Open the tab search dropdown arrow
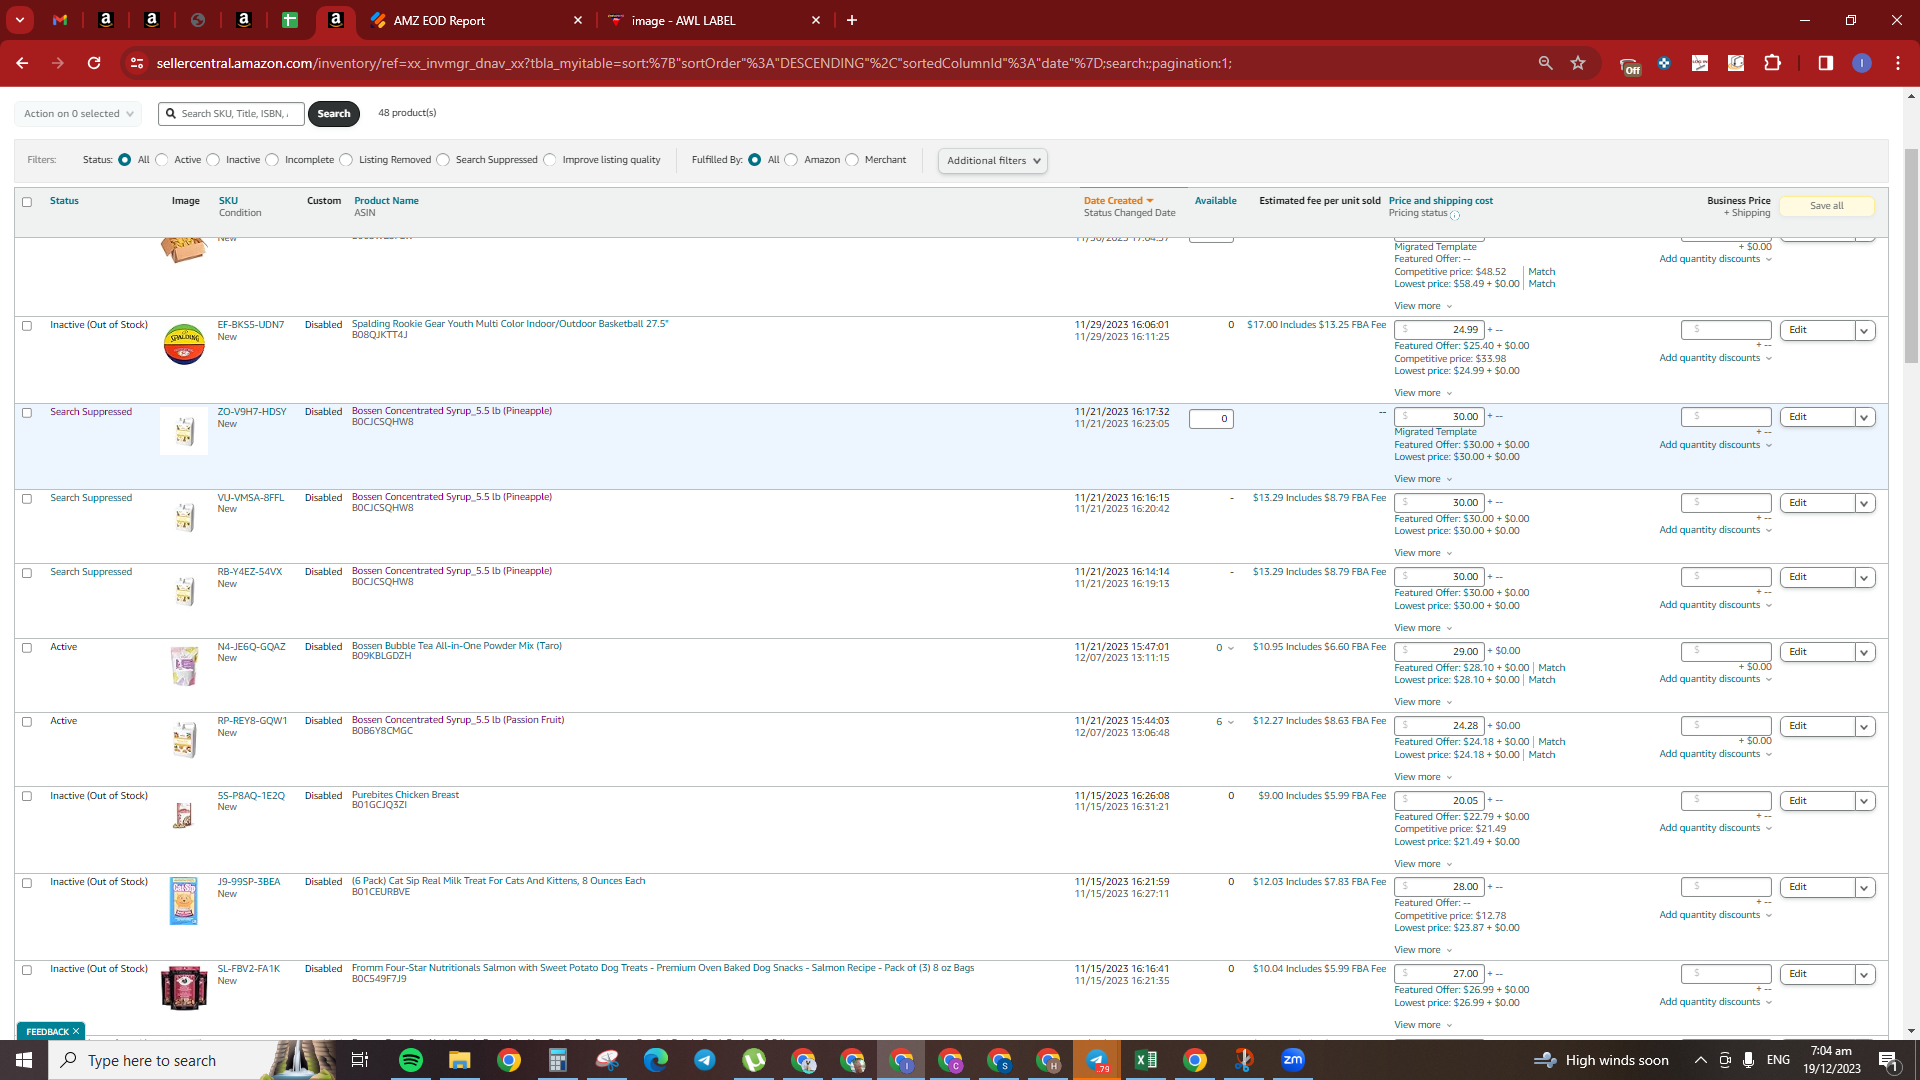 coord(19,20)
